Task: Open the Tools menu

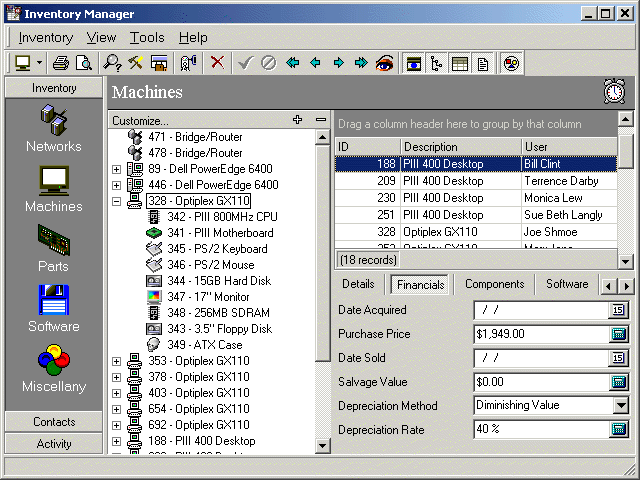Action: tap(147, 38)
